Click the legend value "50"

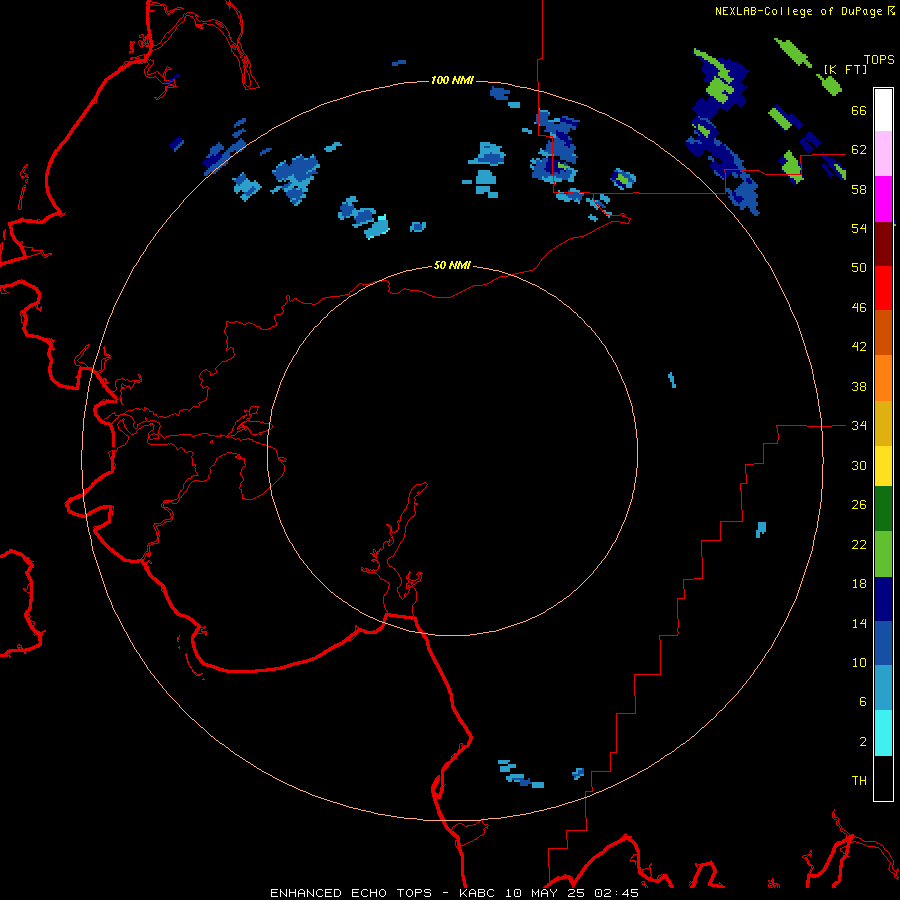pos(859,267)
